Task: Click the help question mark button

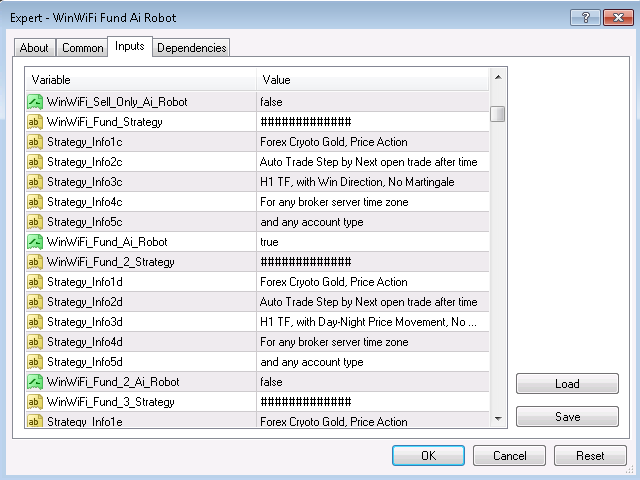Action: [x=585, y=18]
